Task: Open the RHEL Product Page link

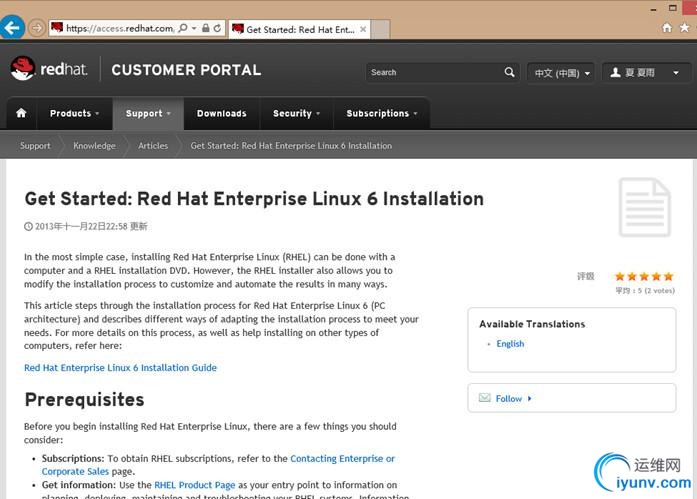Action: pos(195,485)
